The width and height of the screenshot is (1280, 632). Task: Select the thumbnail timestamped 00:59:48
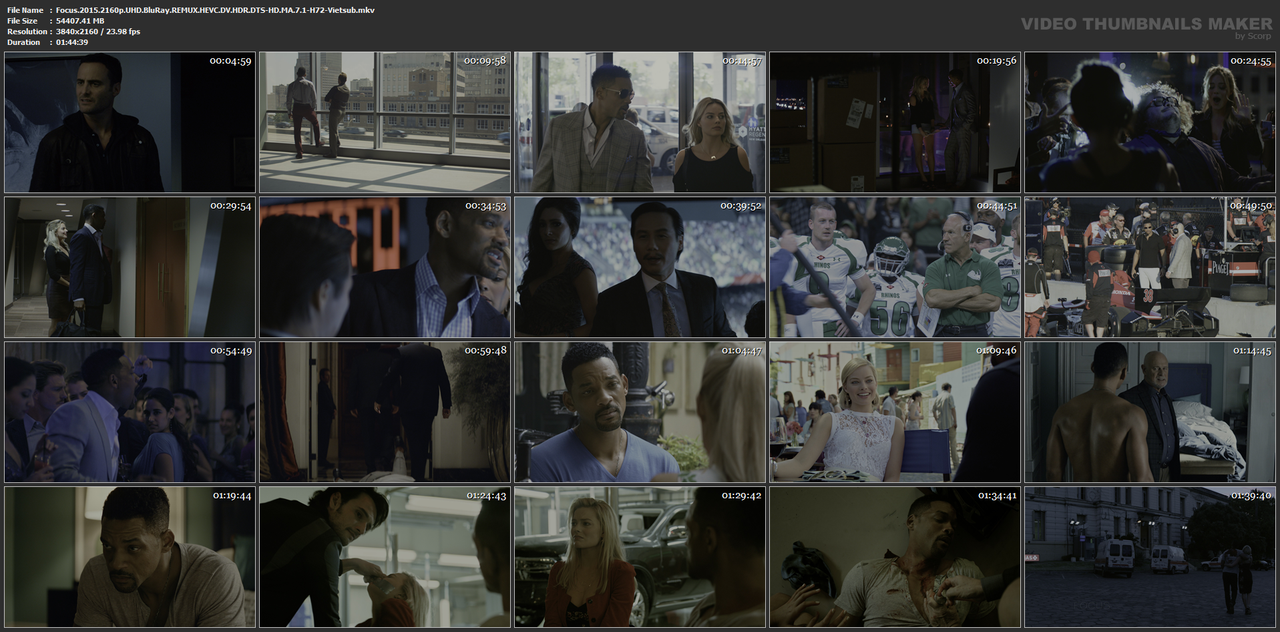[385, 412]
